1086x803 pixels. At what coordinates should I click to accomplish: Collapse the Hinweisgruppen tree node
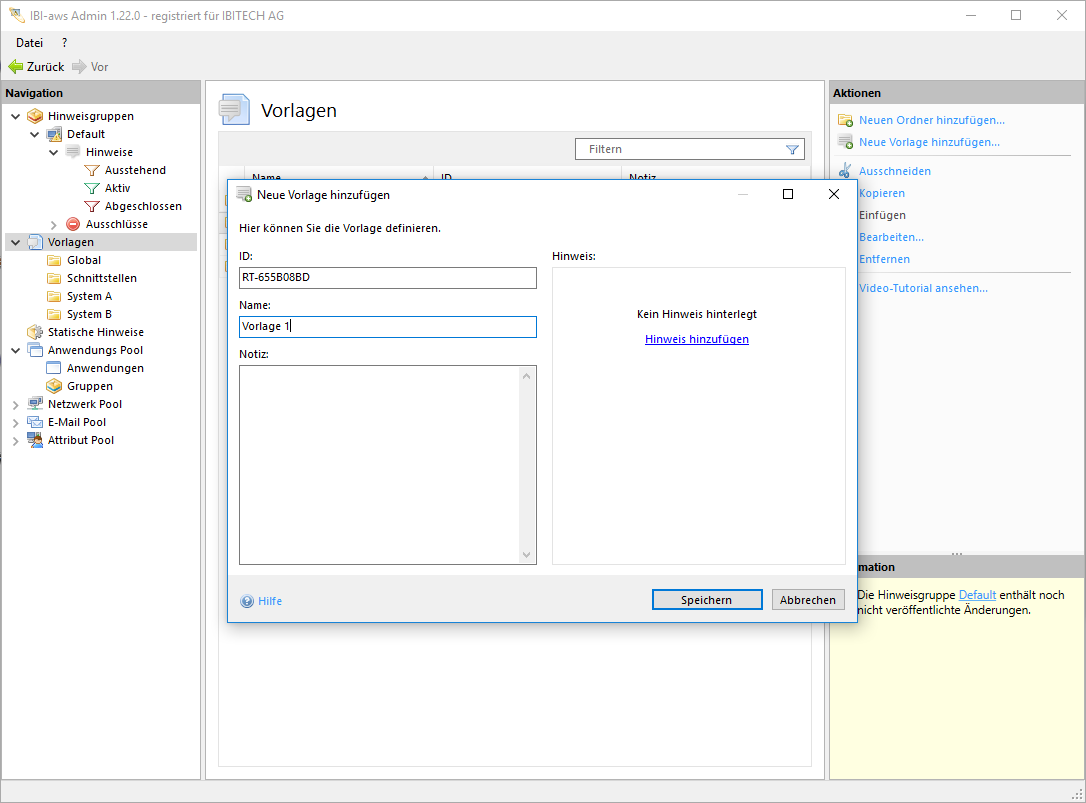pos(16,117)
